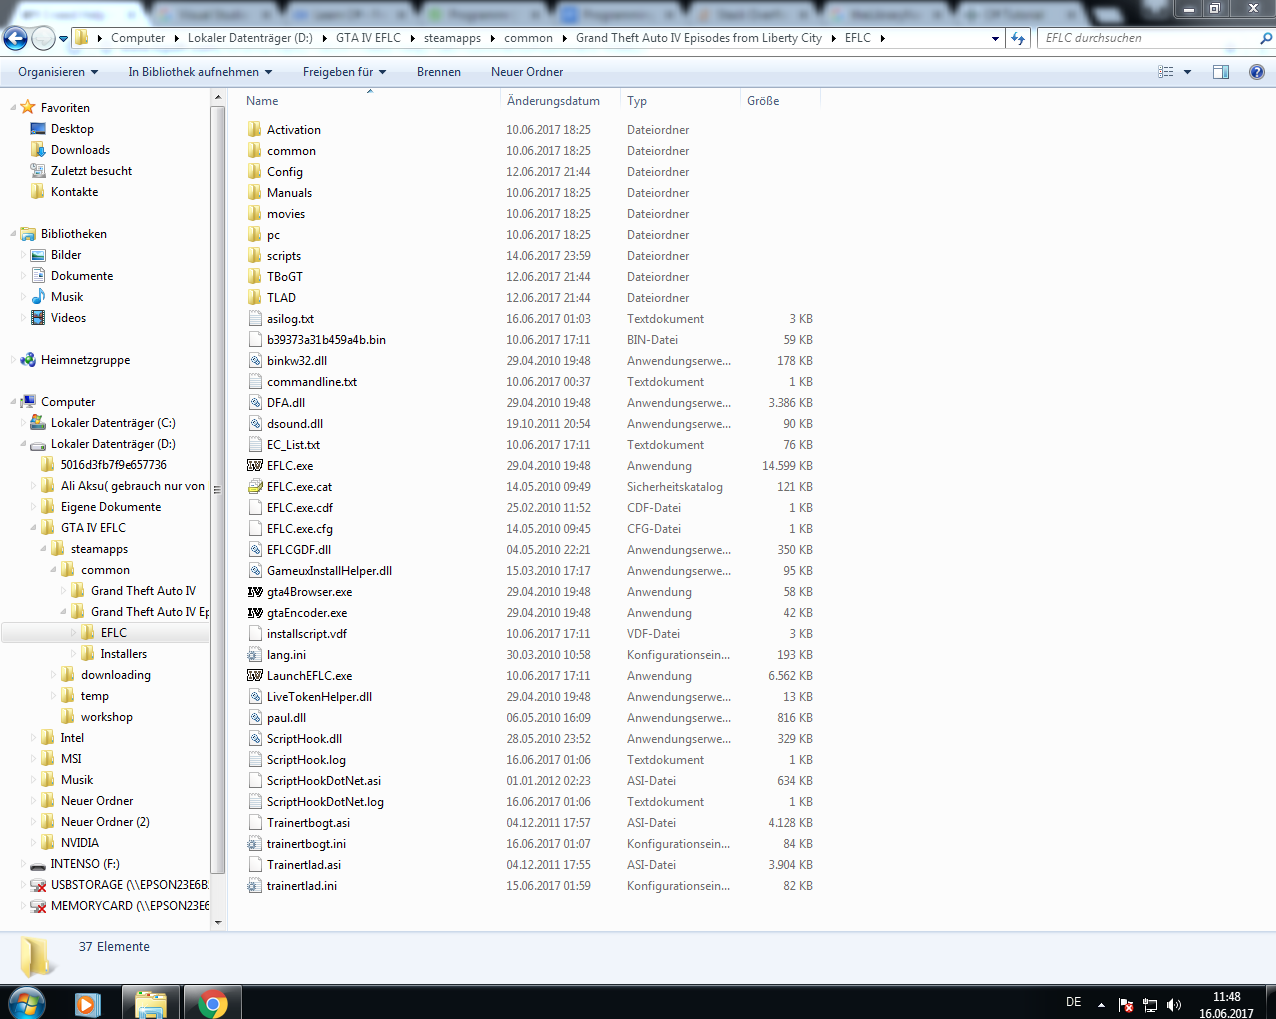Open the view options dropdown arrow
Image resolution: width=1276 pixels, height=1019 pixels.
(x=1187, y=72)
